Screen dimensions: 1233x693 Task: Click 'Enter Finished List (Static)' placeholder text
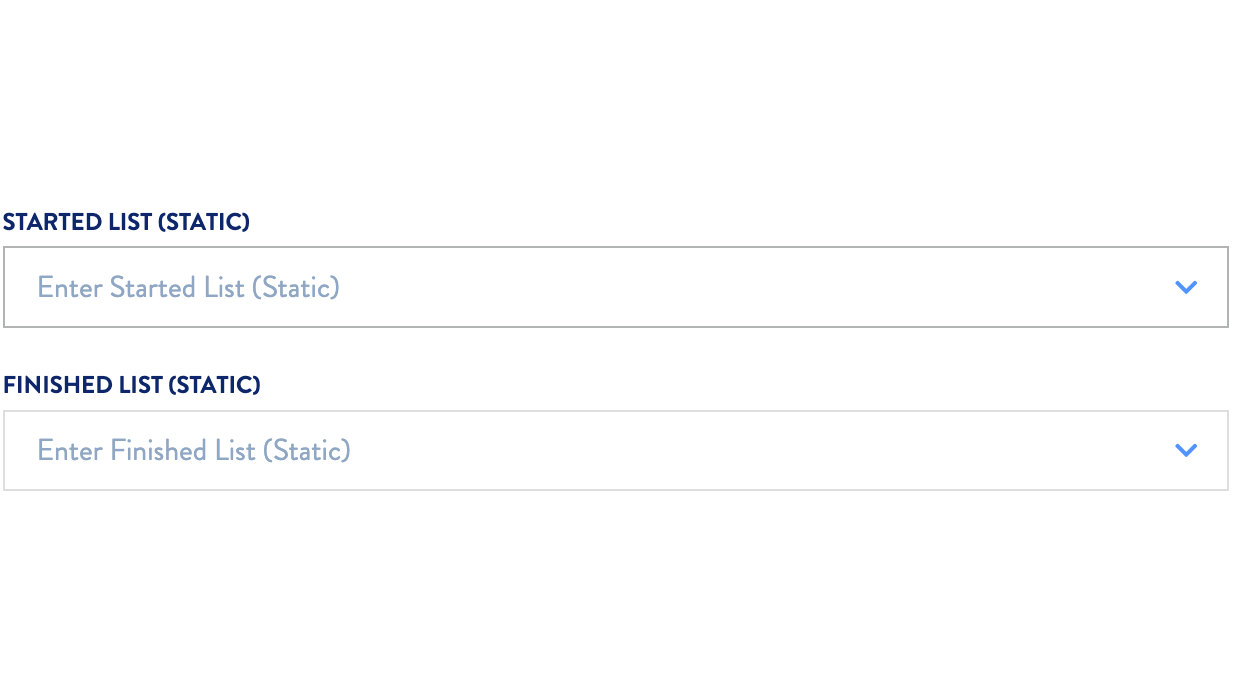pos(194,451)
